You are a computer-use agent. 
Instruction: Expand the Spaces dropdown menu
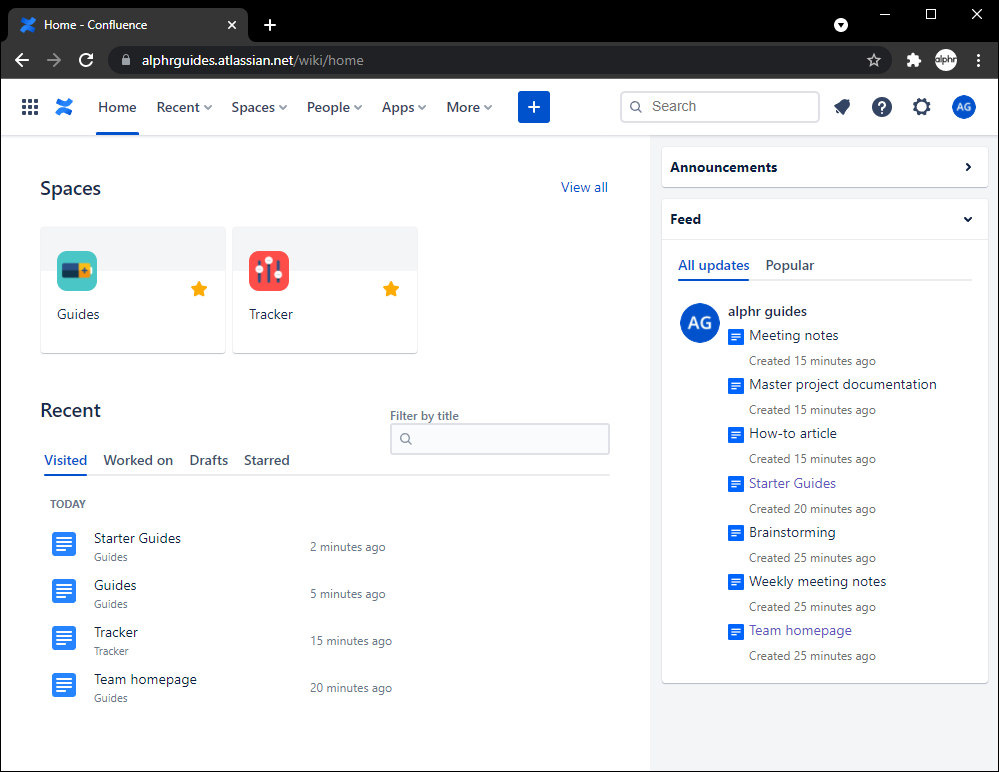tap(259, 107)
